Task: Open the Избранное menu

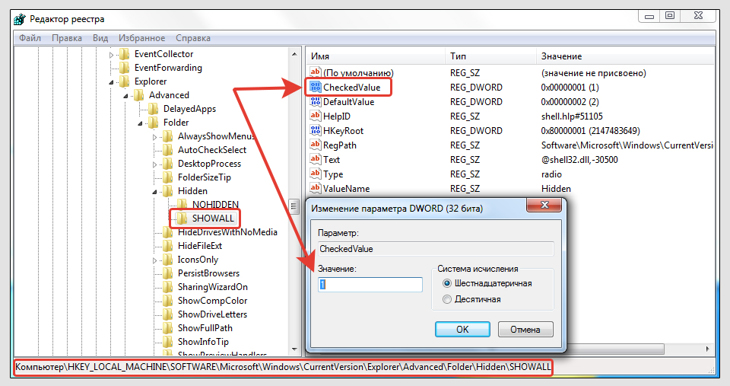Action: pos(142,38)
